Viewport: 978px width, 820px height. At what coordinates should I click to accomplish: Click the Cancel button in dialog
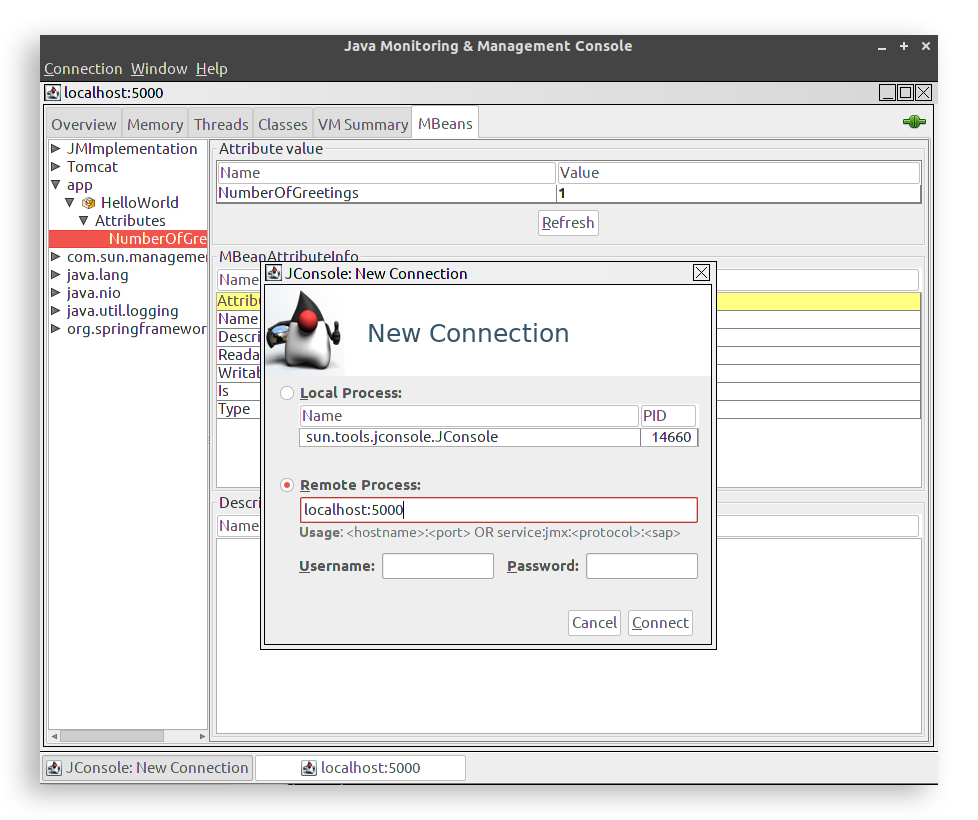coord(594,623)
